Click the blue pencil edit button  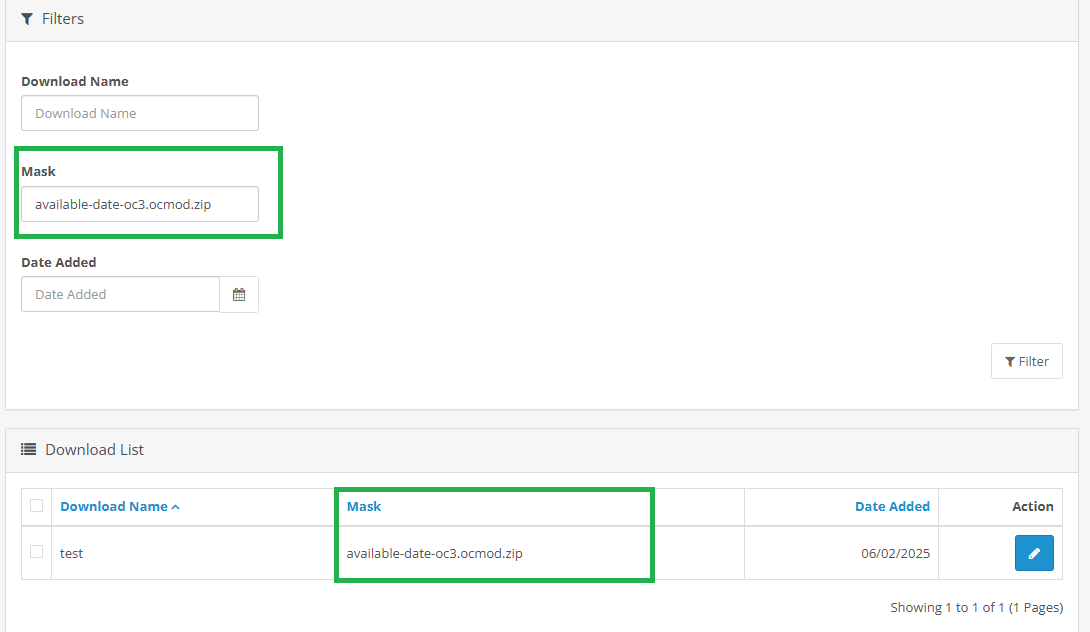click(x=1034, y=553)
